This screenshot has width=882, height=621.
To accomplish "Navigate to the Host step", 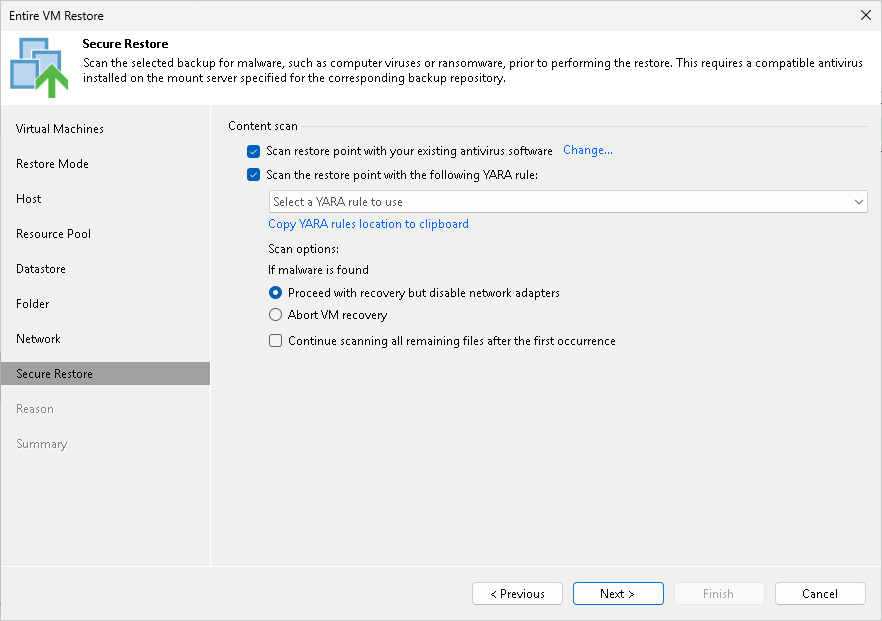I will 28,198.
